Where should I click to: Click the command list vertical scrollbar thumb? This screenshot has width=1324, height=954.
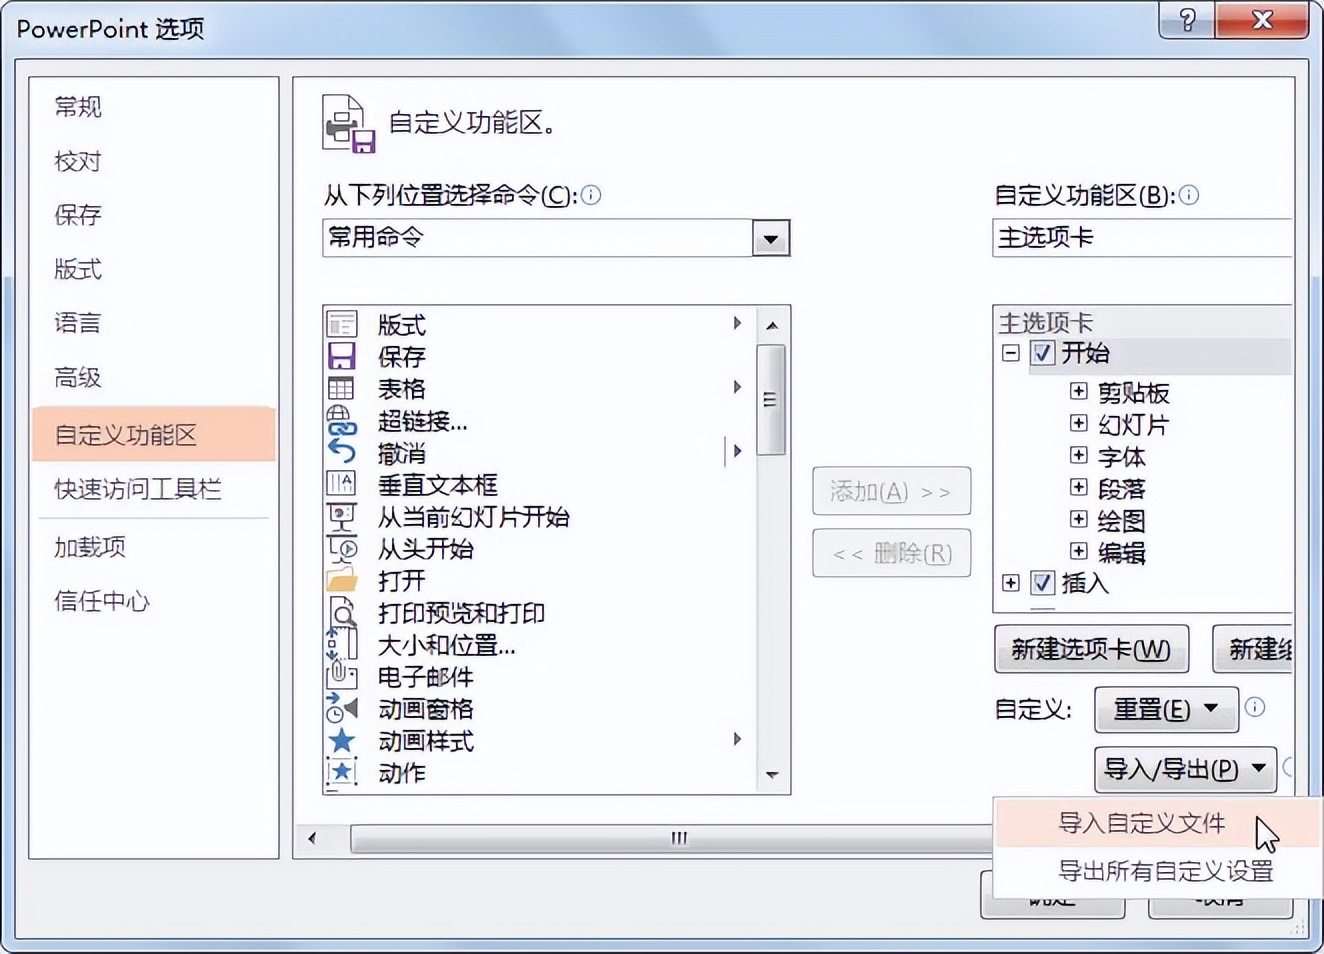point(771,399)
